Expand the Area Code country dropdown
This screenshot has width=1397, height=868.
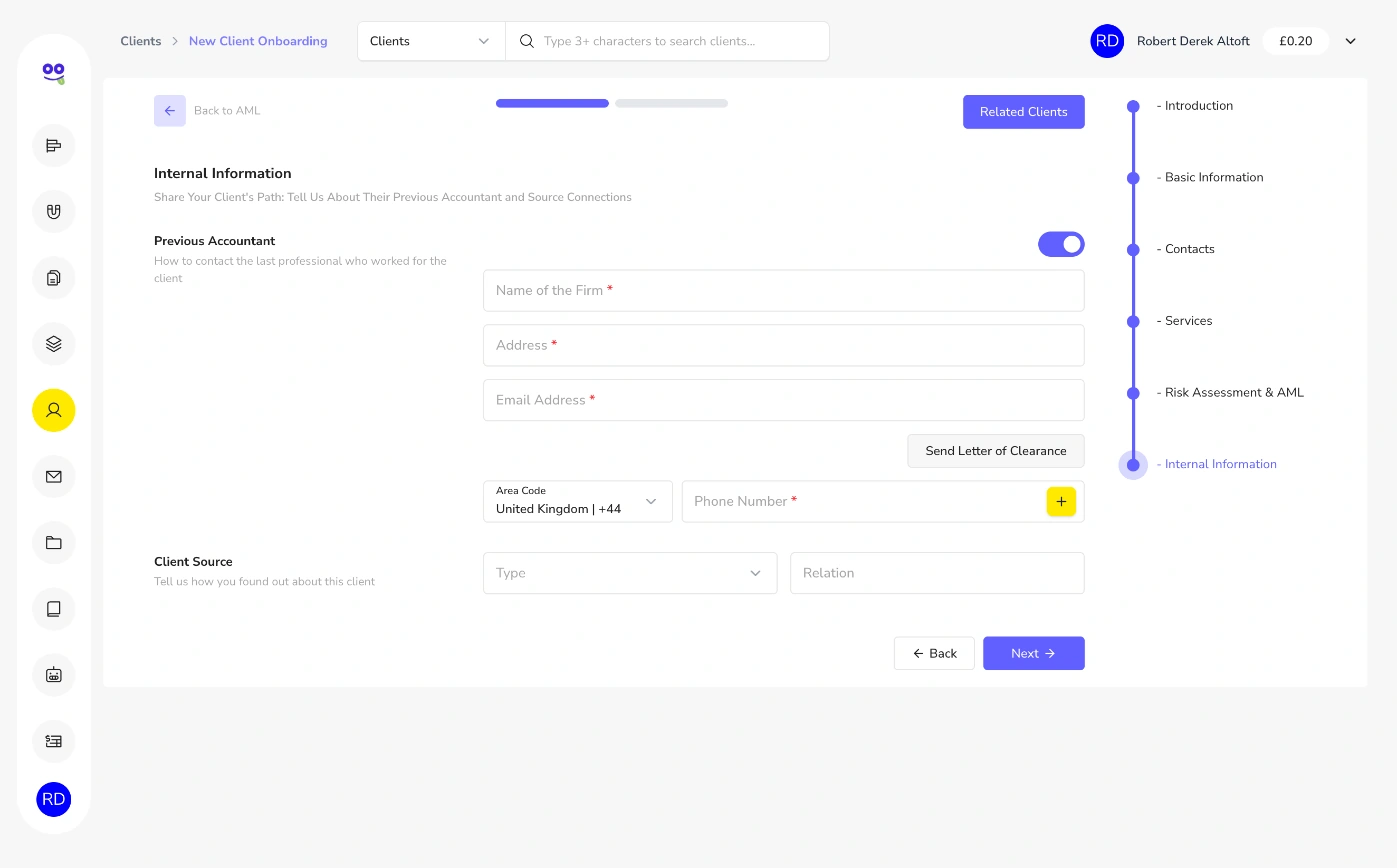(578, 501)
